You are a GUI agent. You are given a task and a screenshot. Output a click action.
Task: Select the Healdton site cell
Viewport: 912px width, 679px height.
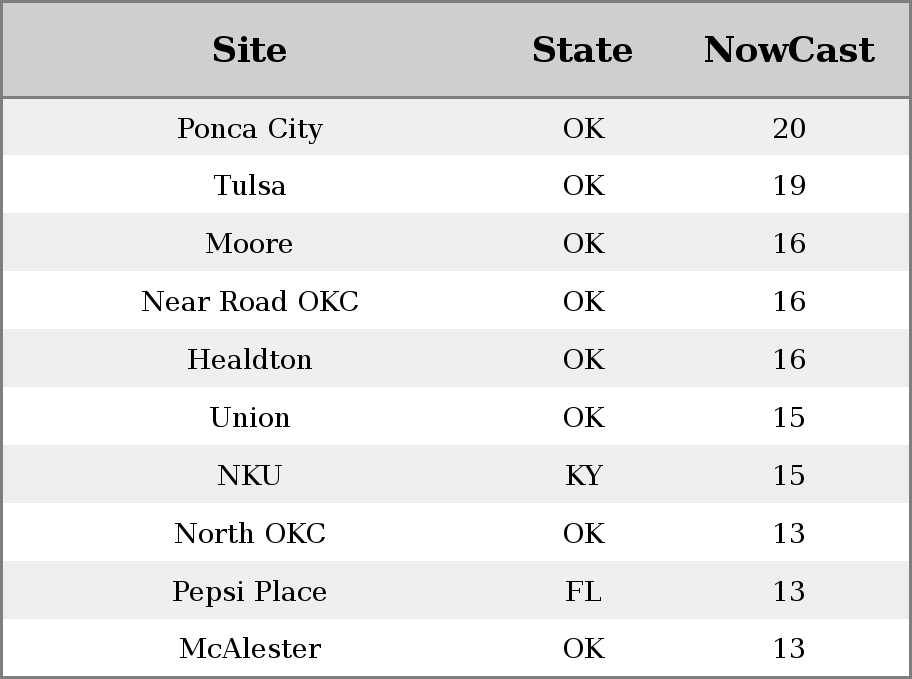(250, 359)
